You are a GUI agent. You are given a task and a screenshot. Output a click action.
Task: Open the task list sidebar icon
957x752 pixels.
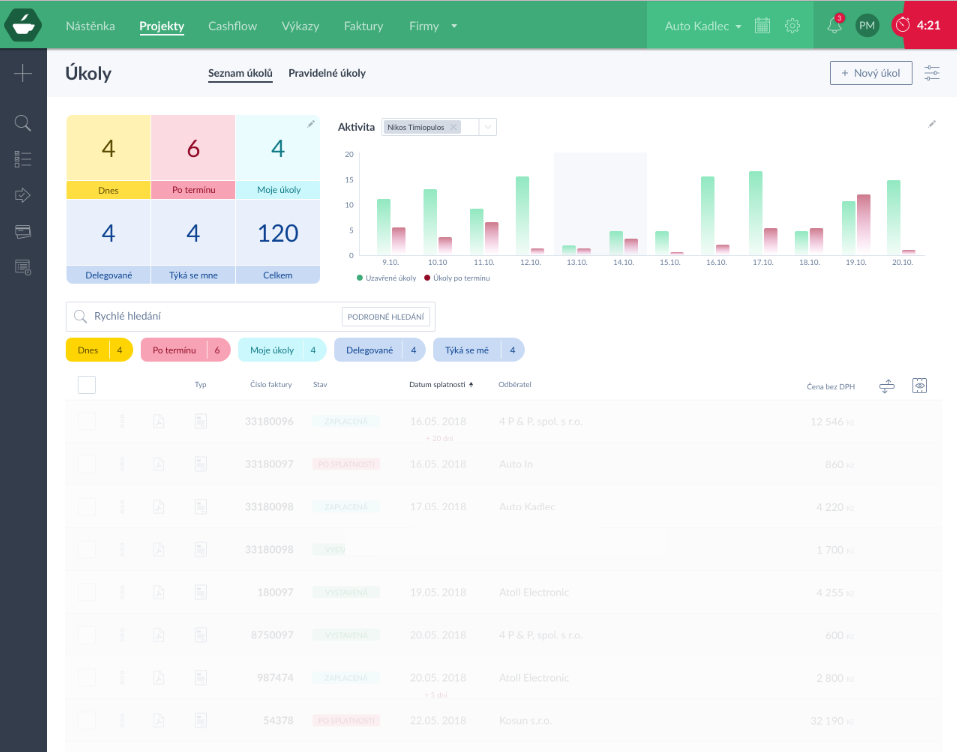pyautogui.click(x=23, y=159)
